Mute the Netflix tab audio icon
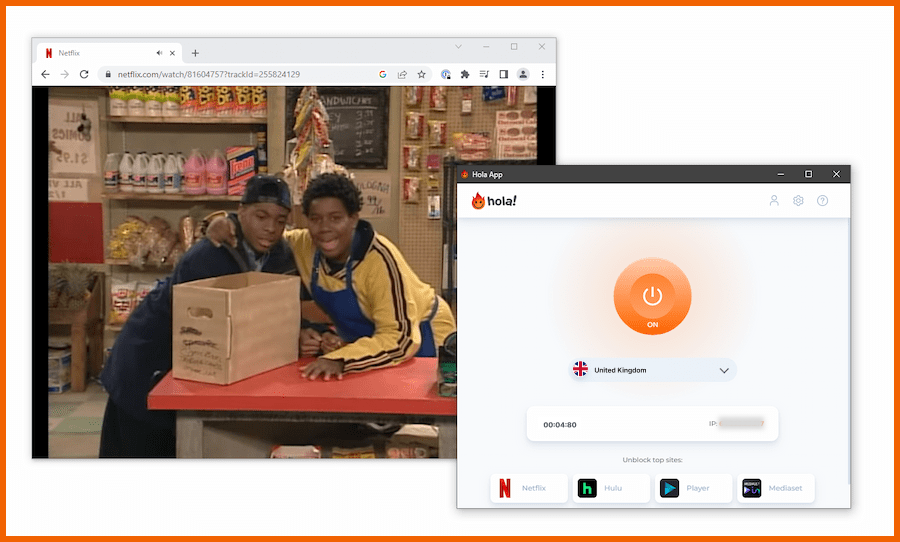Image resolution: width=900 pixels, height=542 pixels. (x=159, y=53)
